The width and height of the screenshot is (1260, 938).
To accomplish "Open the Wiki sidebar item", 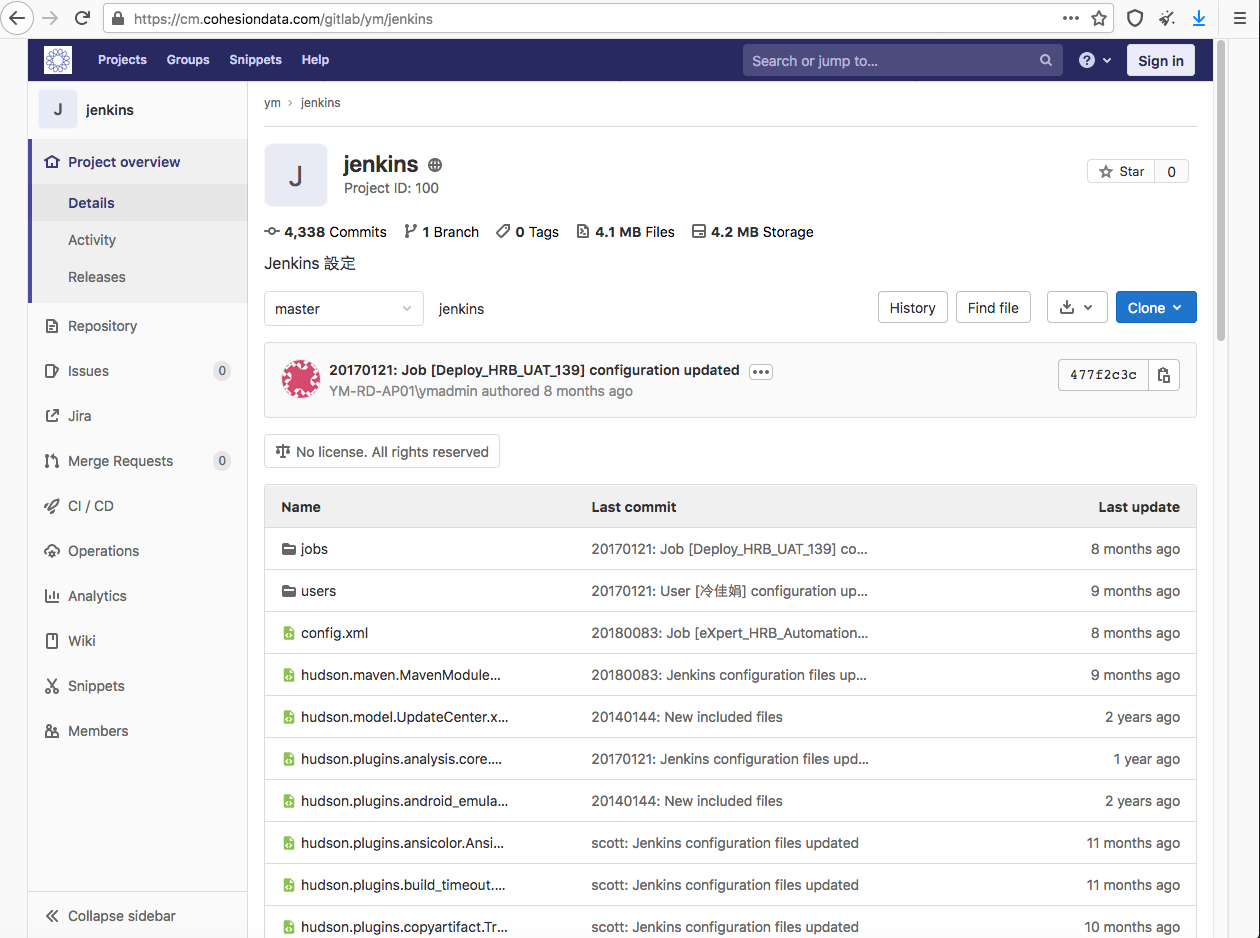I will [x=138, y=641].
